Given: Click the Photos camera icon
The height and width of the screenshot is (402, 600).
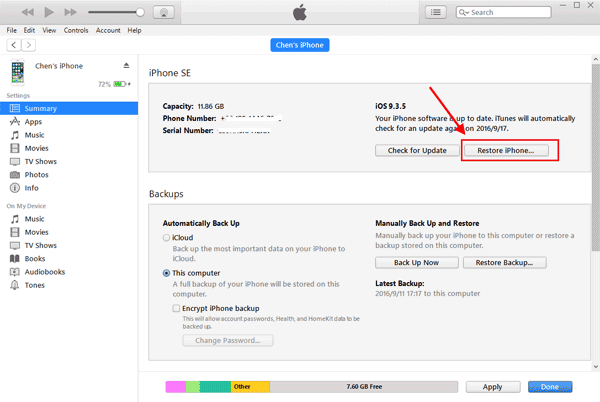Looking at the screenshot, I should [15, 175].
